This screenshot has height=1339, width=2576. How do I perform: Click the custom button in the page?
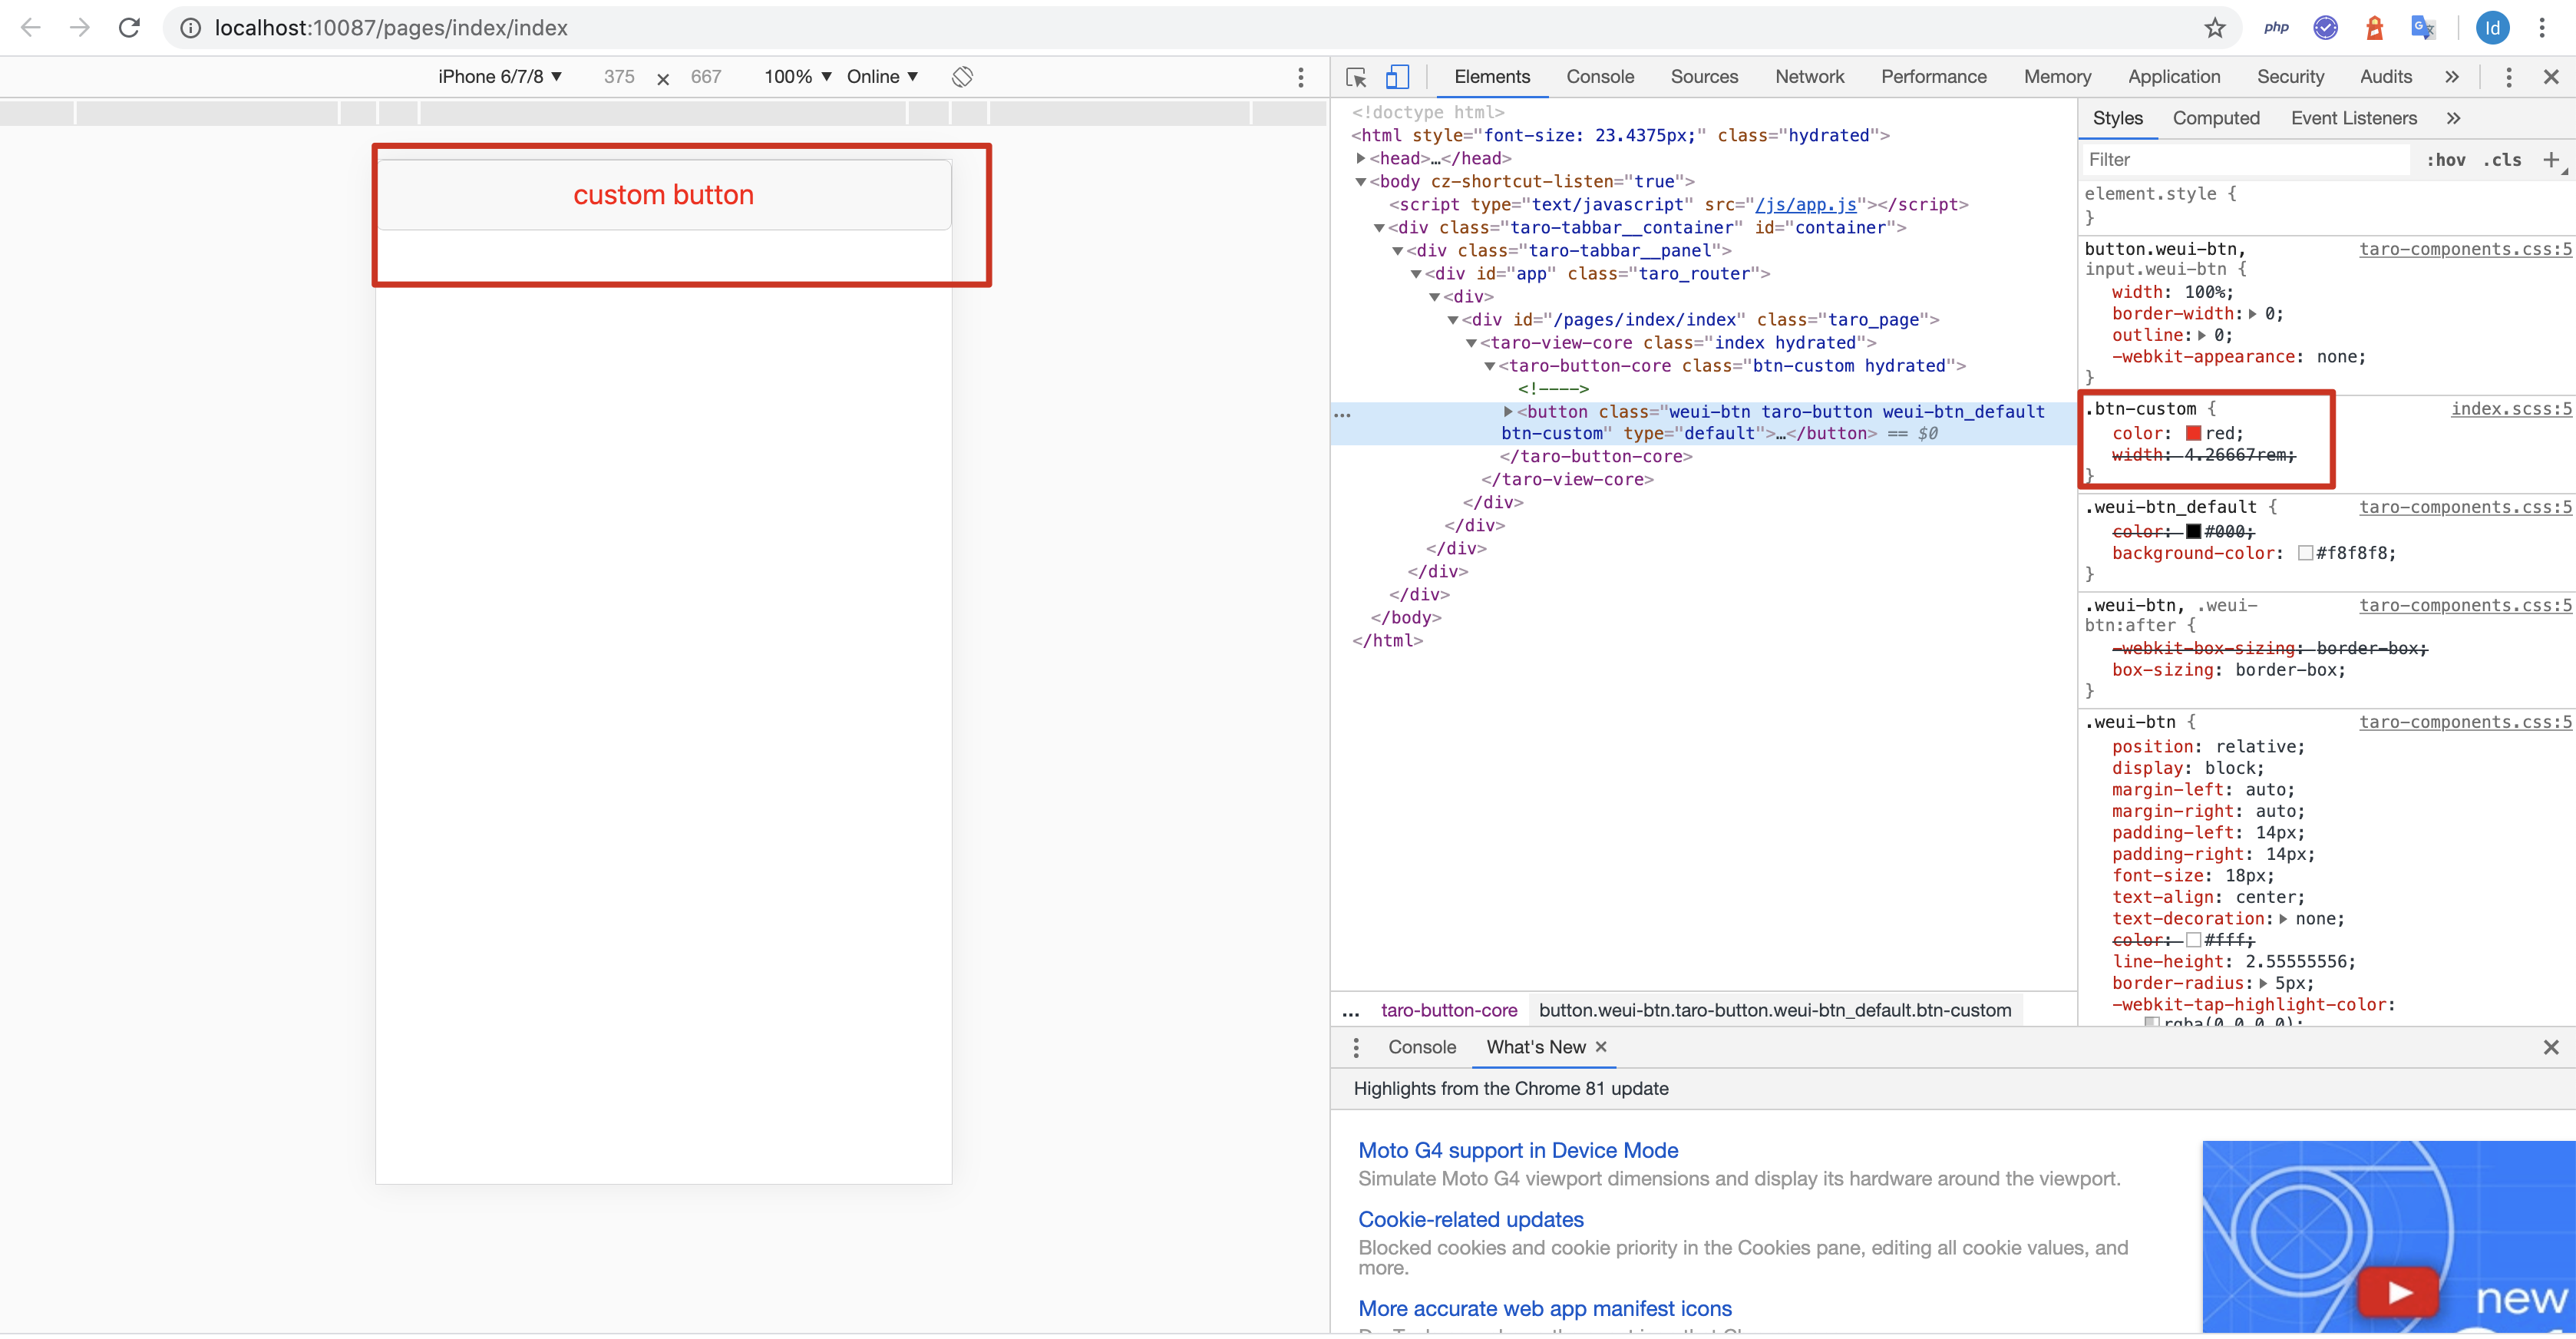pos(663,195)
